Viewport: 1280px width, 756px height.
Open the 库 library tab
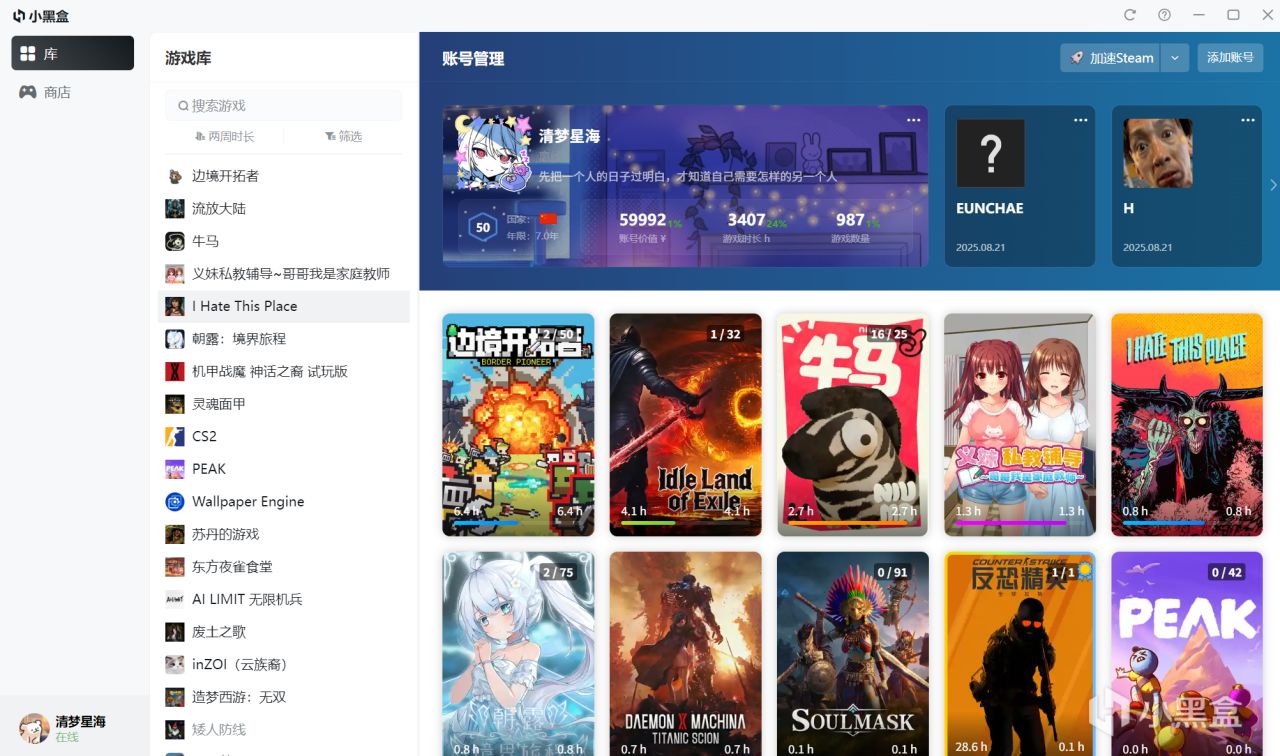pyautogui.click(x=73, y=53)
